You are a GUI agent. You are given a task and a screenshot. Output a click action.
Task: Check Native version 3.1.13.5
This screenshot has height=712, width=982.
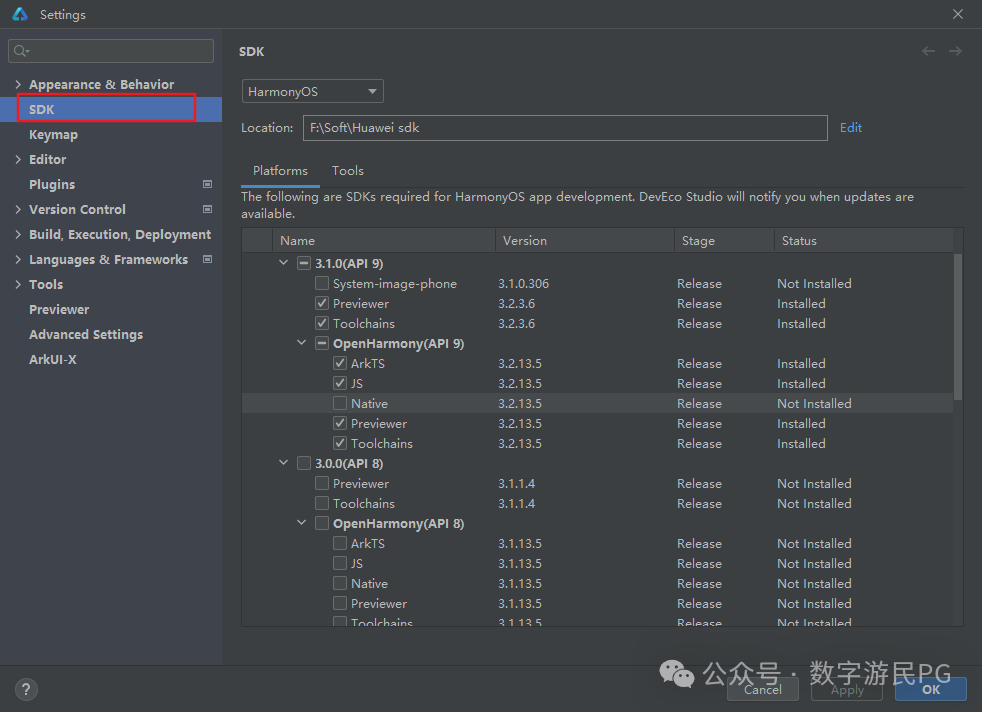(340, 583)
